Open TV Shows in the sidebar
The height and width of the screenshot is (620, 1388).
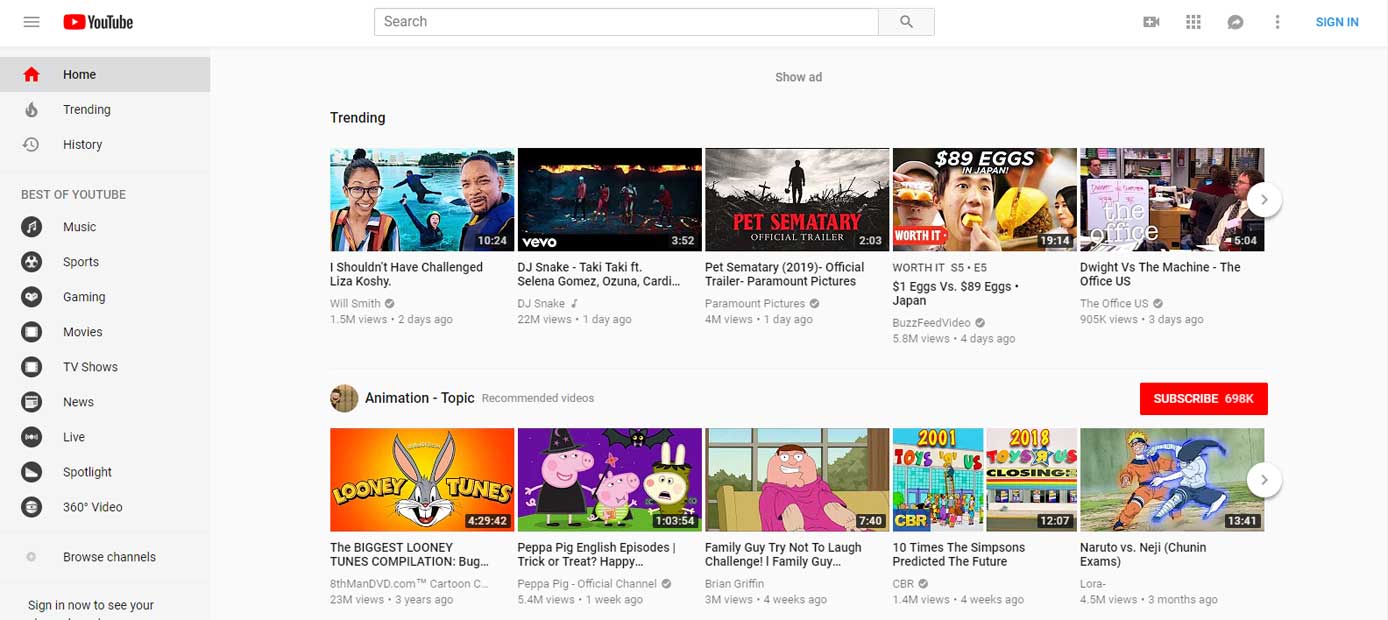[x=105, y=367]
